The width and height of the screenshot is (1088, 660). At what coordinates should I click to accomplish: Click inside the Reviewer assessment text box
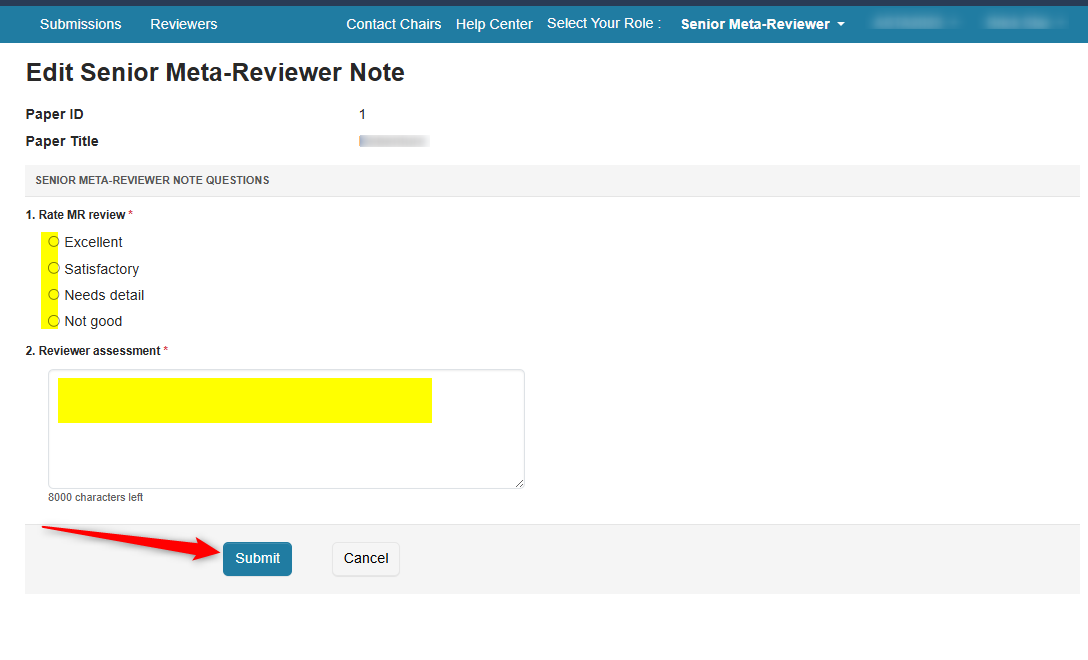coord(286,428)
